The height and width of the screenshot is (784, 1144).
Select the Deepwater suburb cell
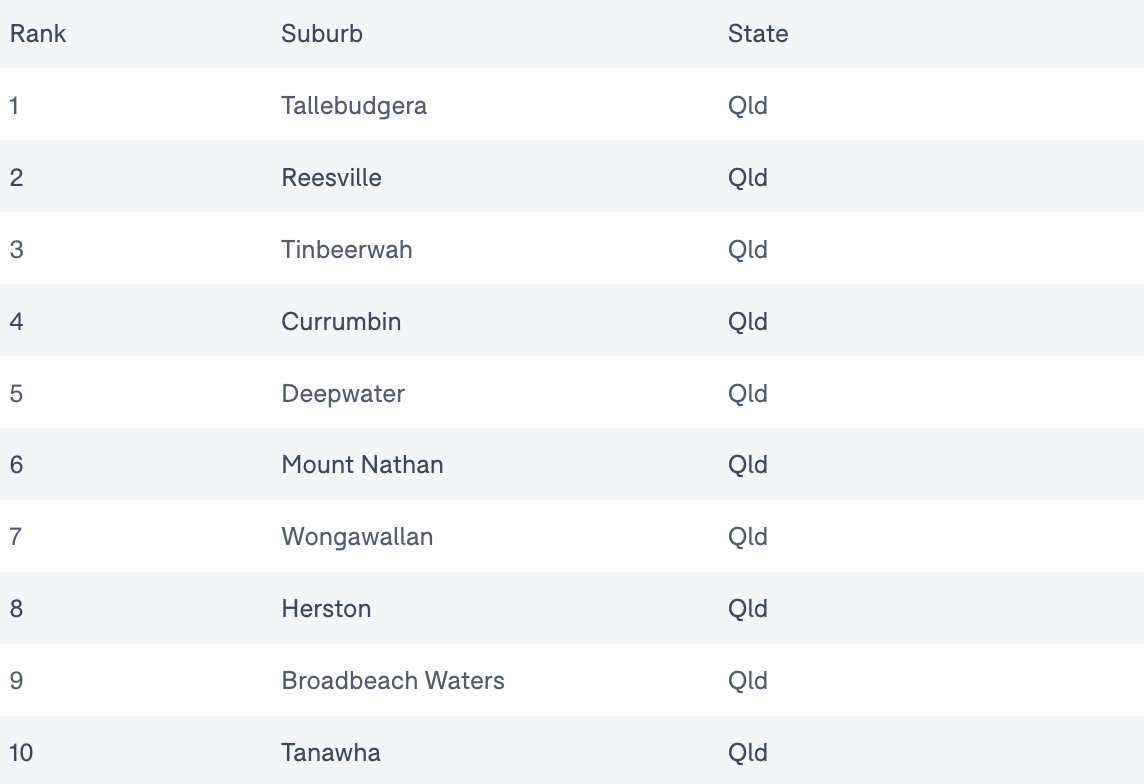(x=343, y=394)
